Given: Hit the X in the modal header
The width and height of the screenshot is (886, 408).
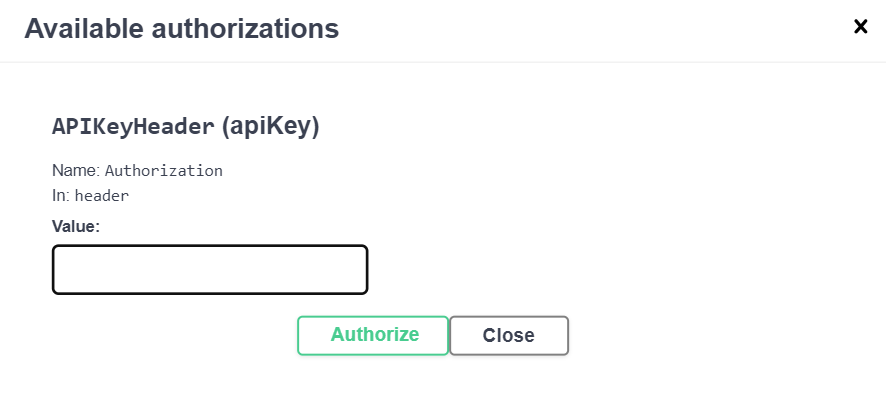Looking at the screenshot, I should [x=860, y=27].
